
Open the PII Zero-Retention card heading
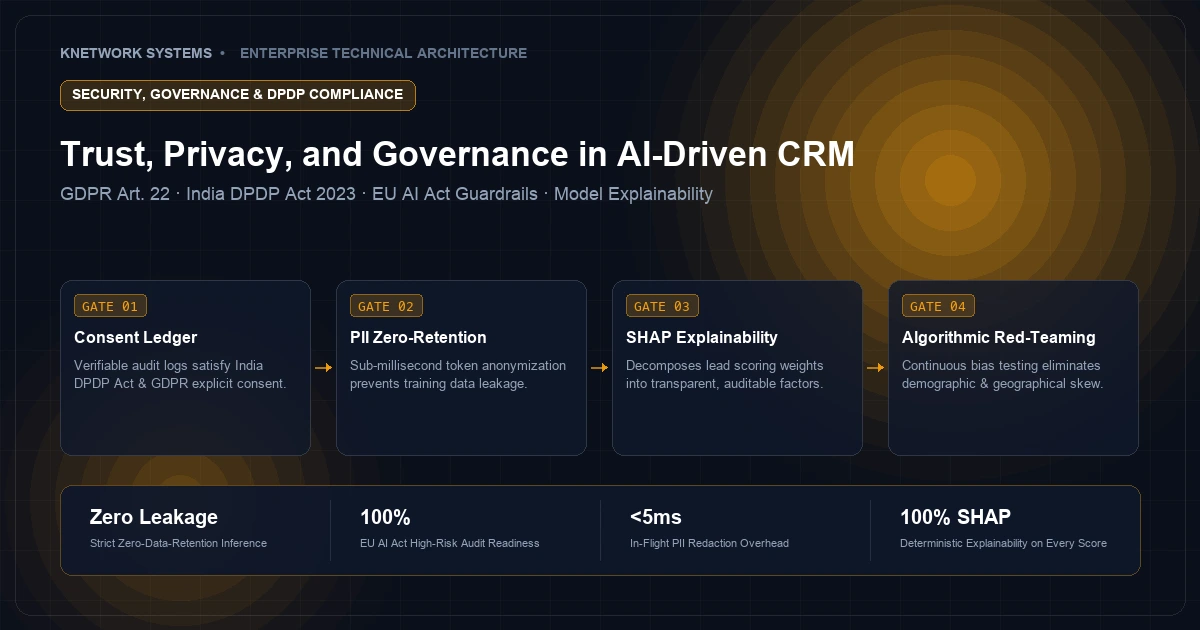(x=418, y=338)
